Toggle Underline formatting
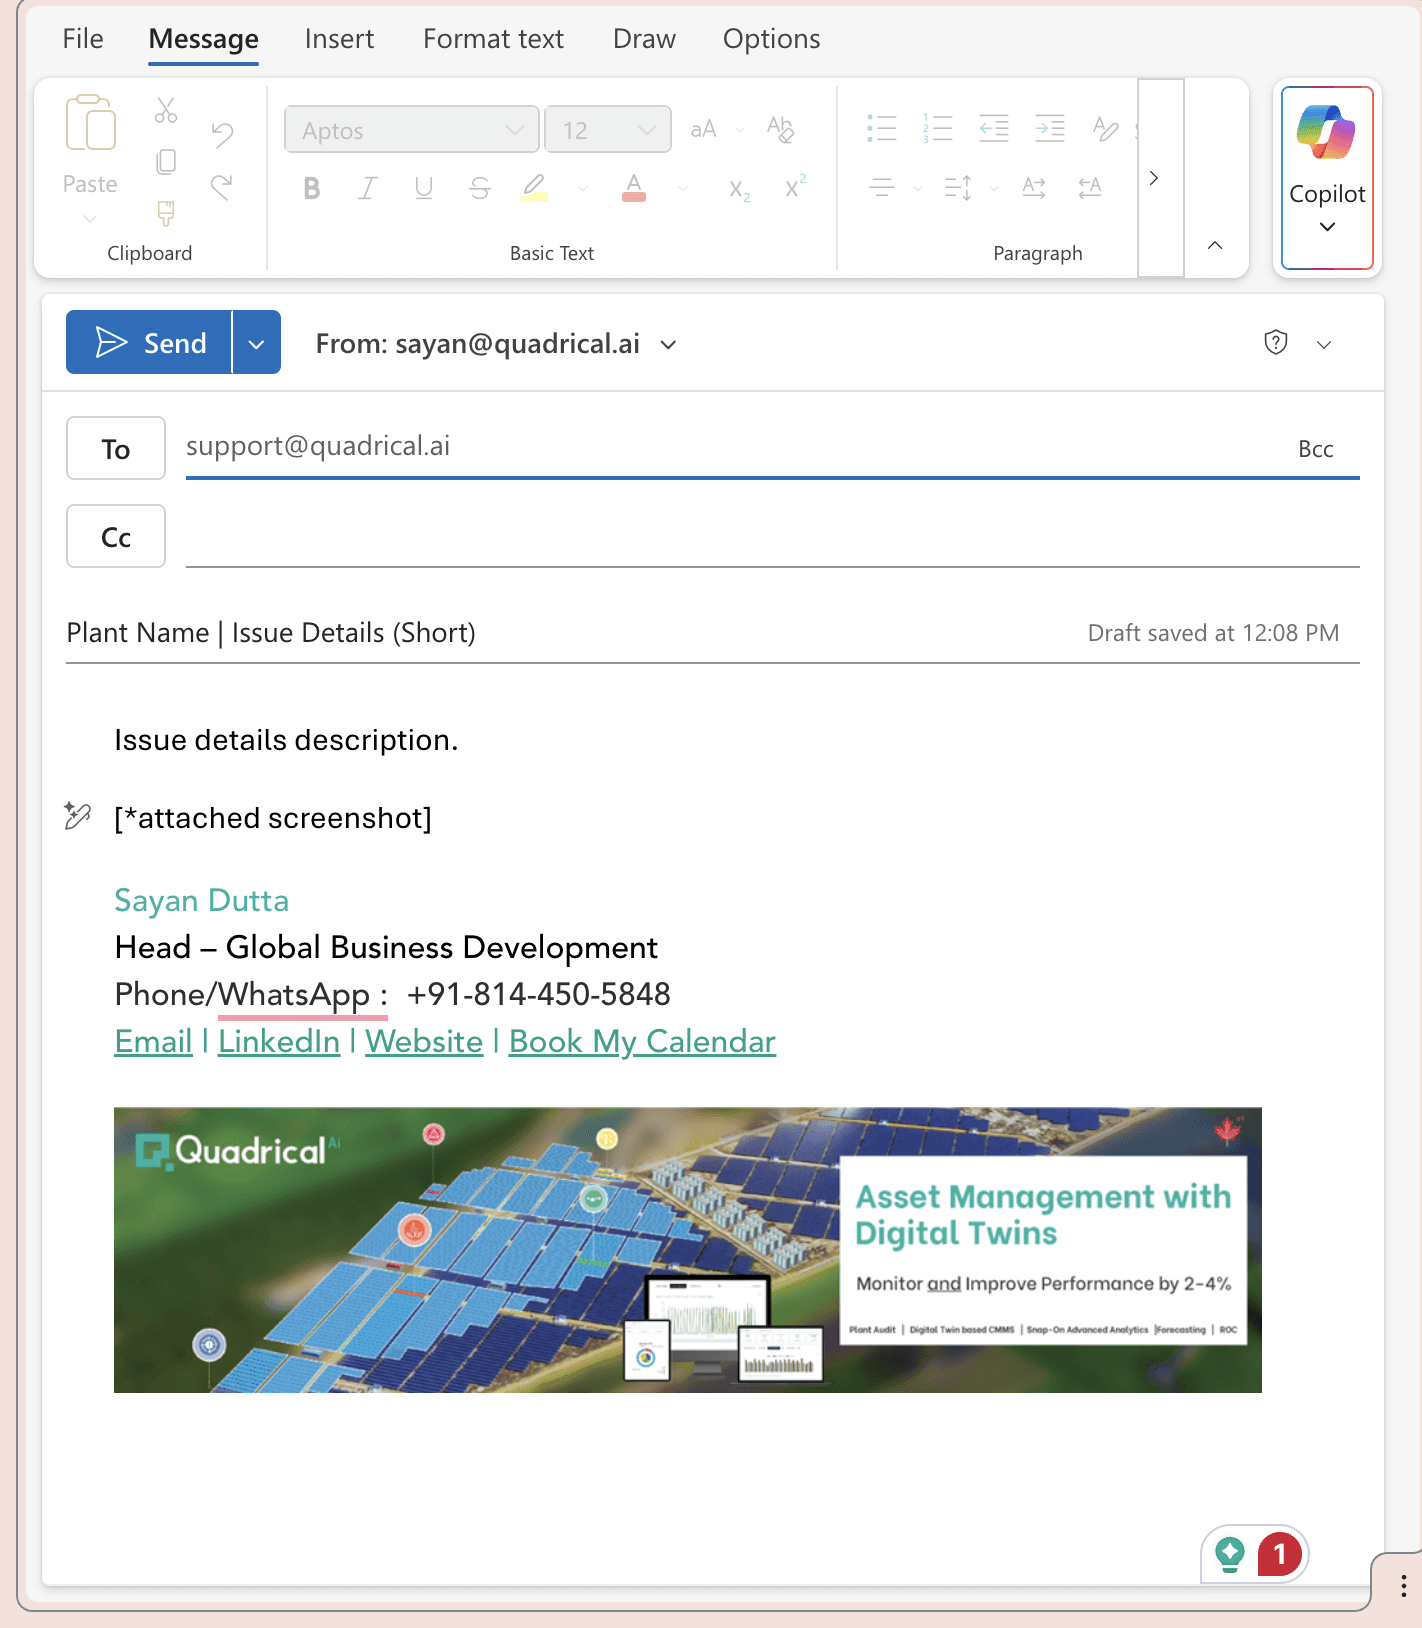 pos(424,188)
